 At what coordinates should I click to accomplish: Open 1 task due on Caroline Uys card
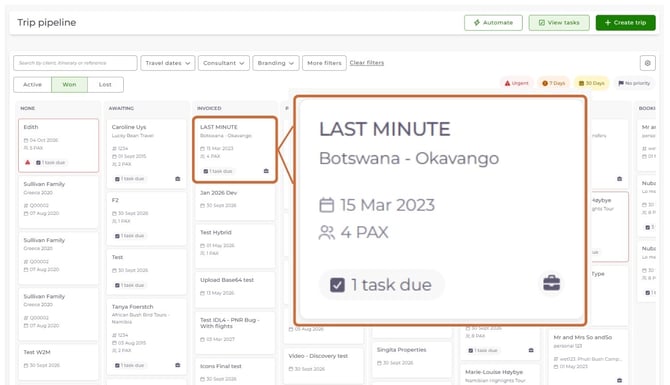coord(129,179)
